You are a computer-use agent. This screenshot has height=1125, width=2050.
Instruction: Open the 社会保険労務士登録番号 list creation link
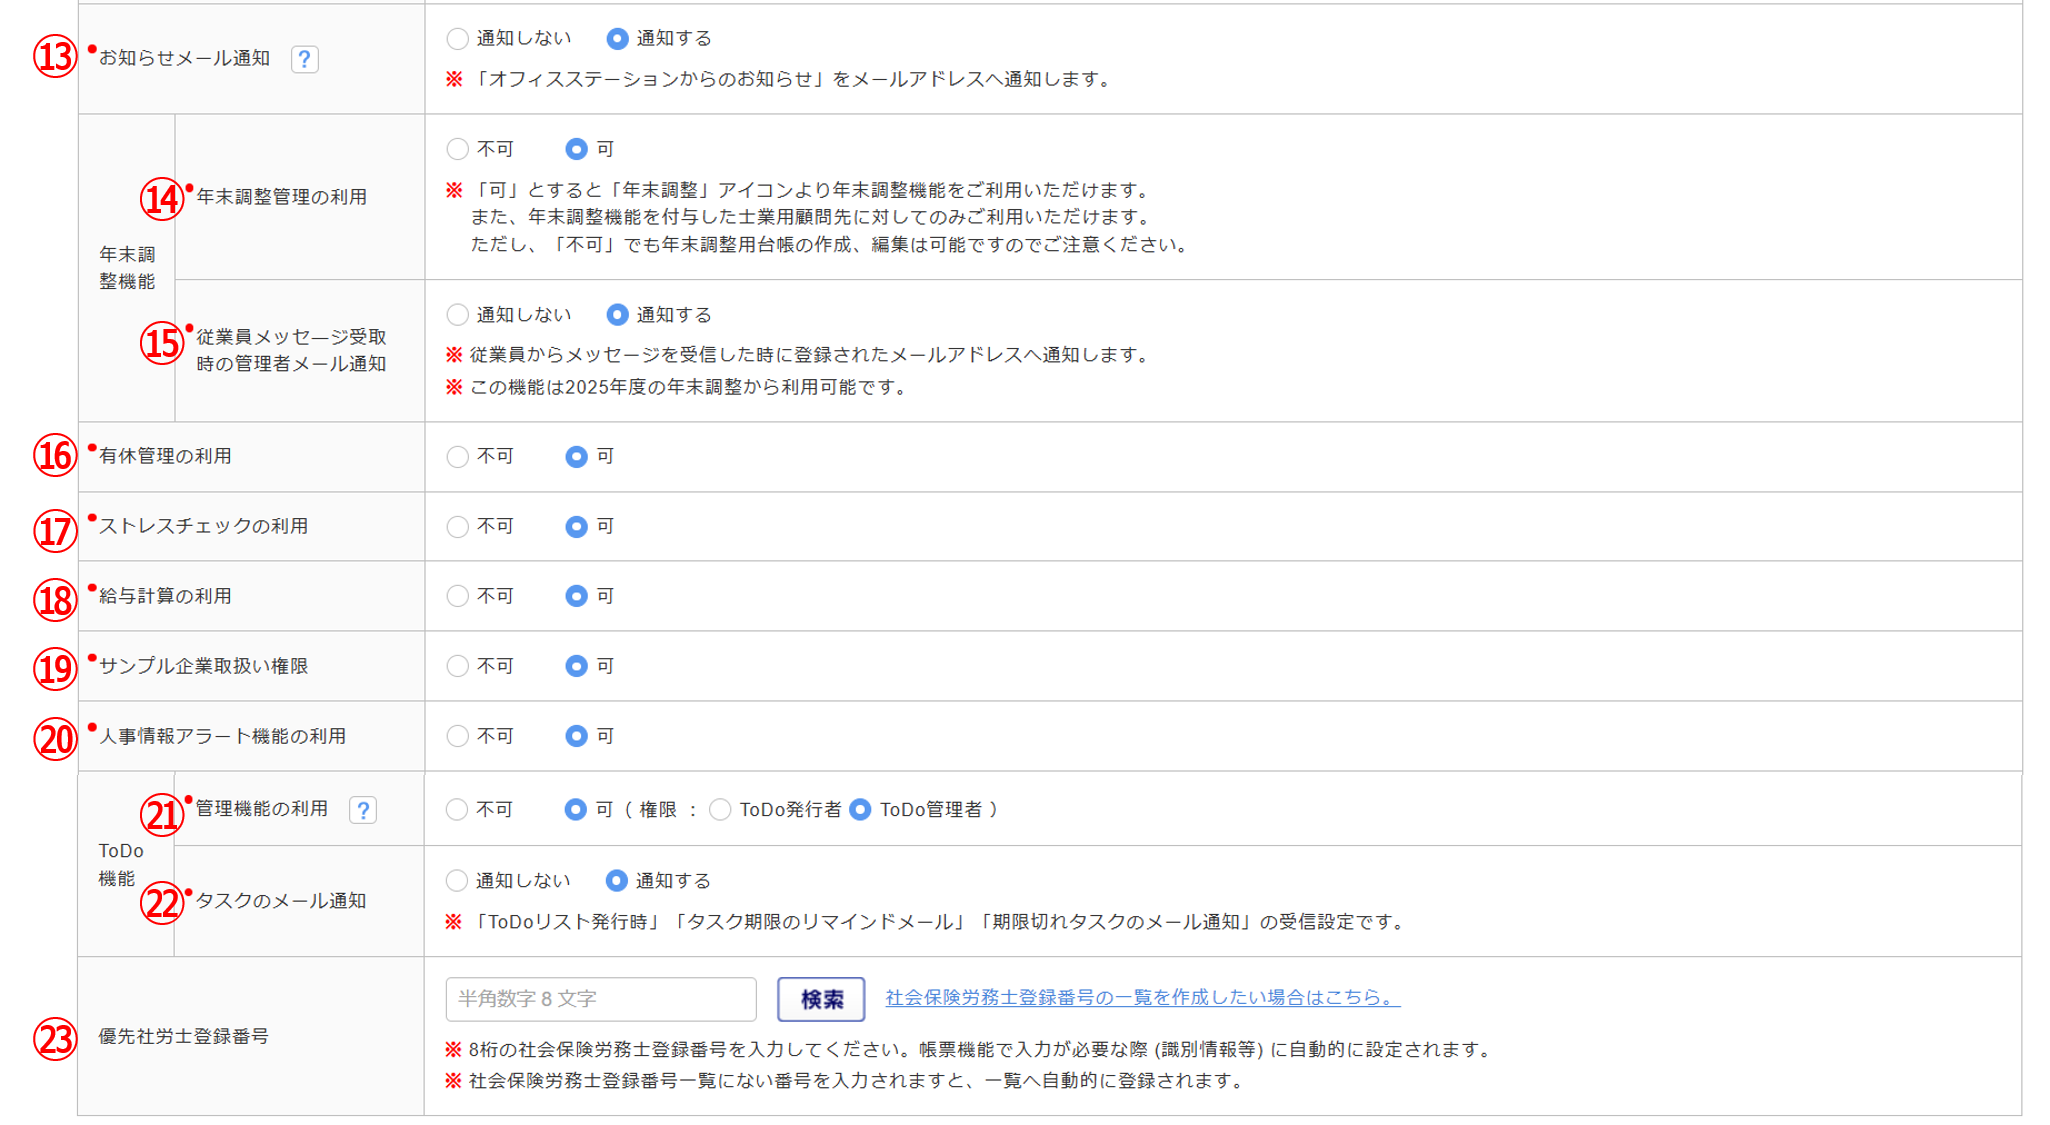pos(1142,998)
